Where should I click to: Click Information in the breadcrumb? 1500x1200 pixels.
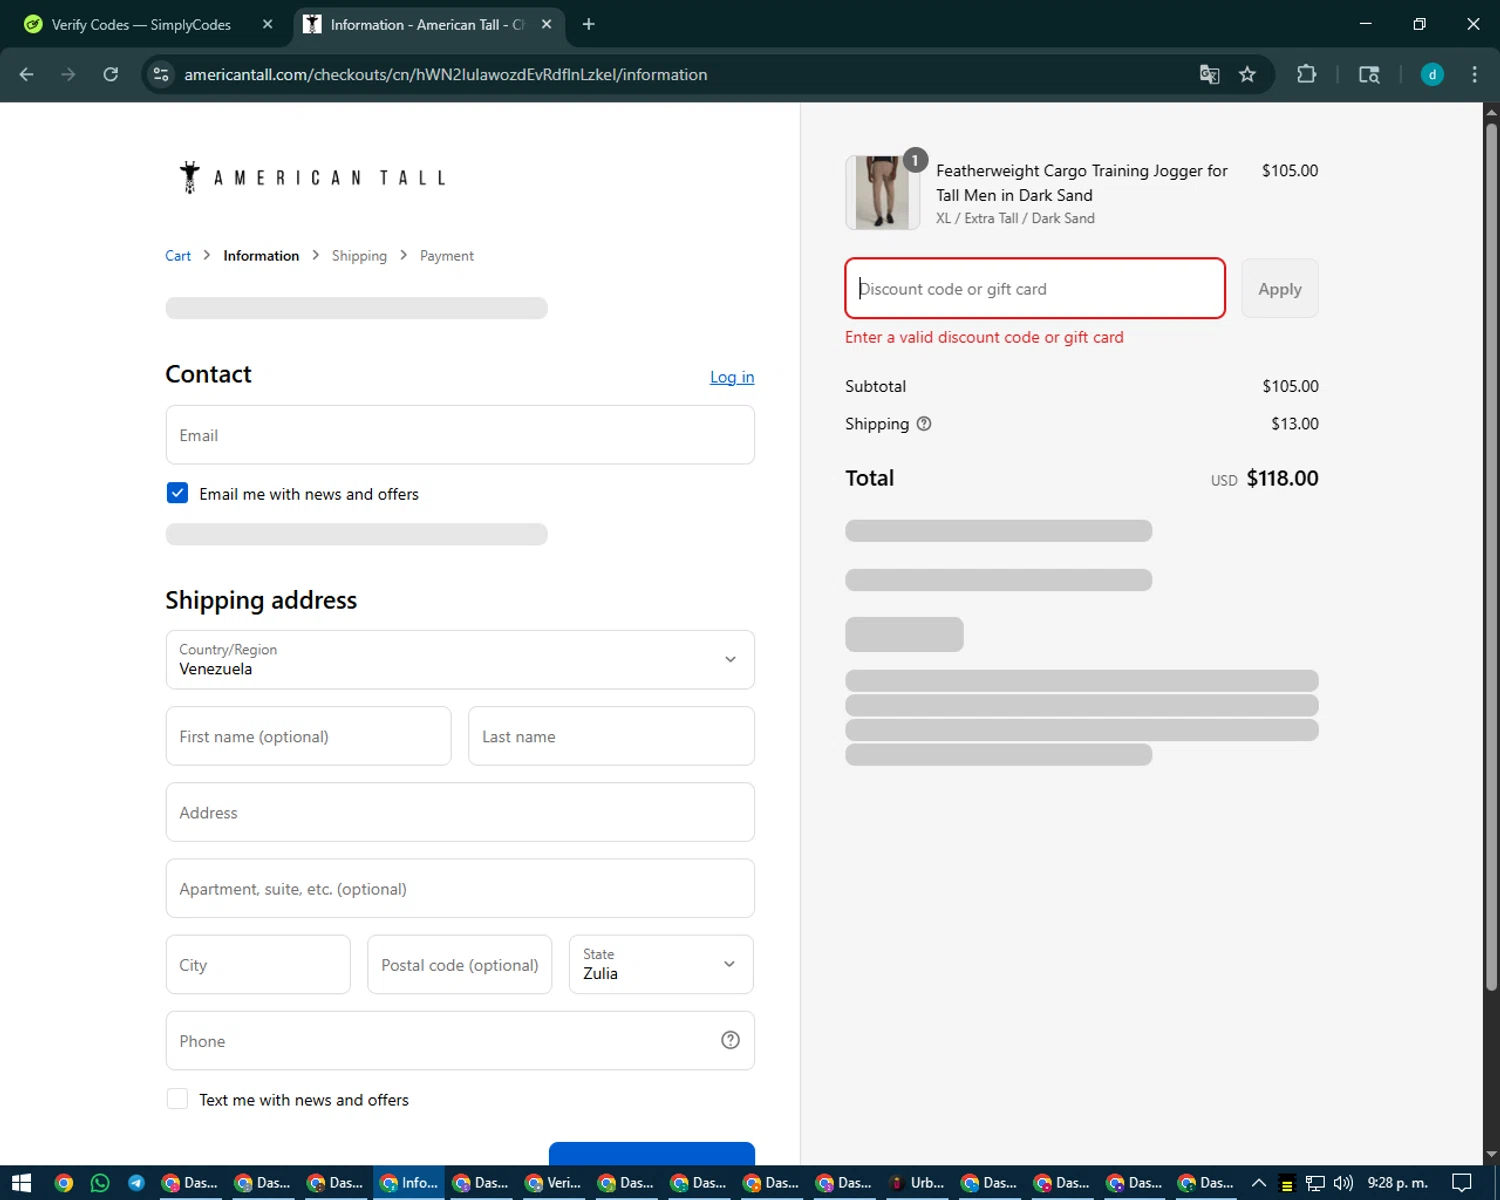coord(261,256)
